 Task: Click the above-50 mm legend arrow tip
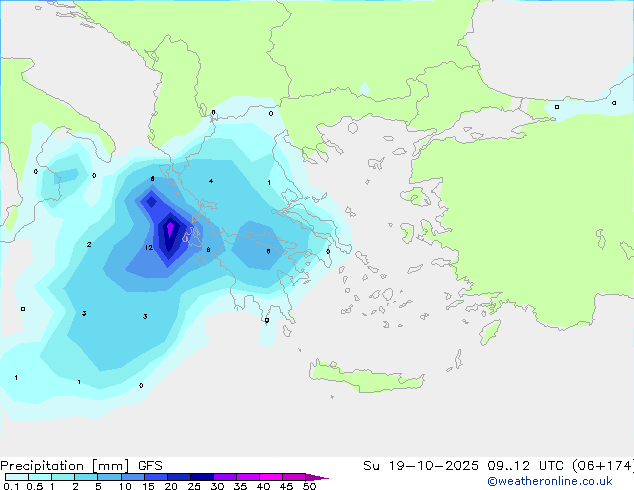coord(317,477)
